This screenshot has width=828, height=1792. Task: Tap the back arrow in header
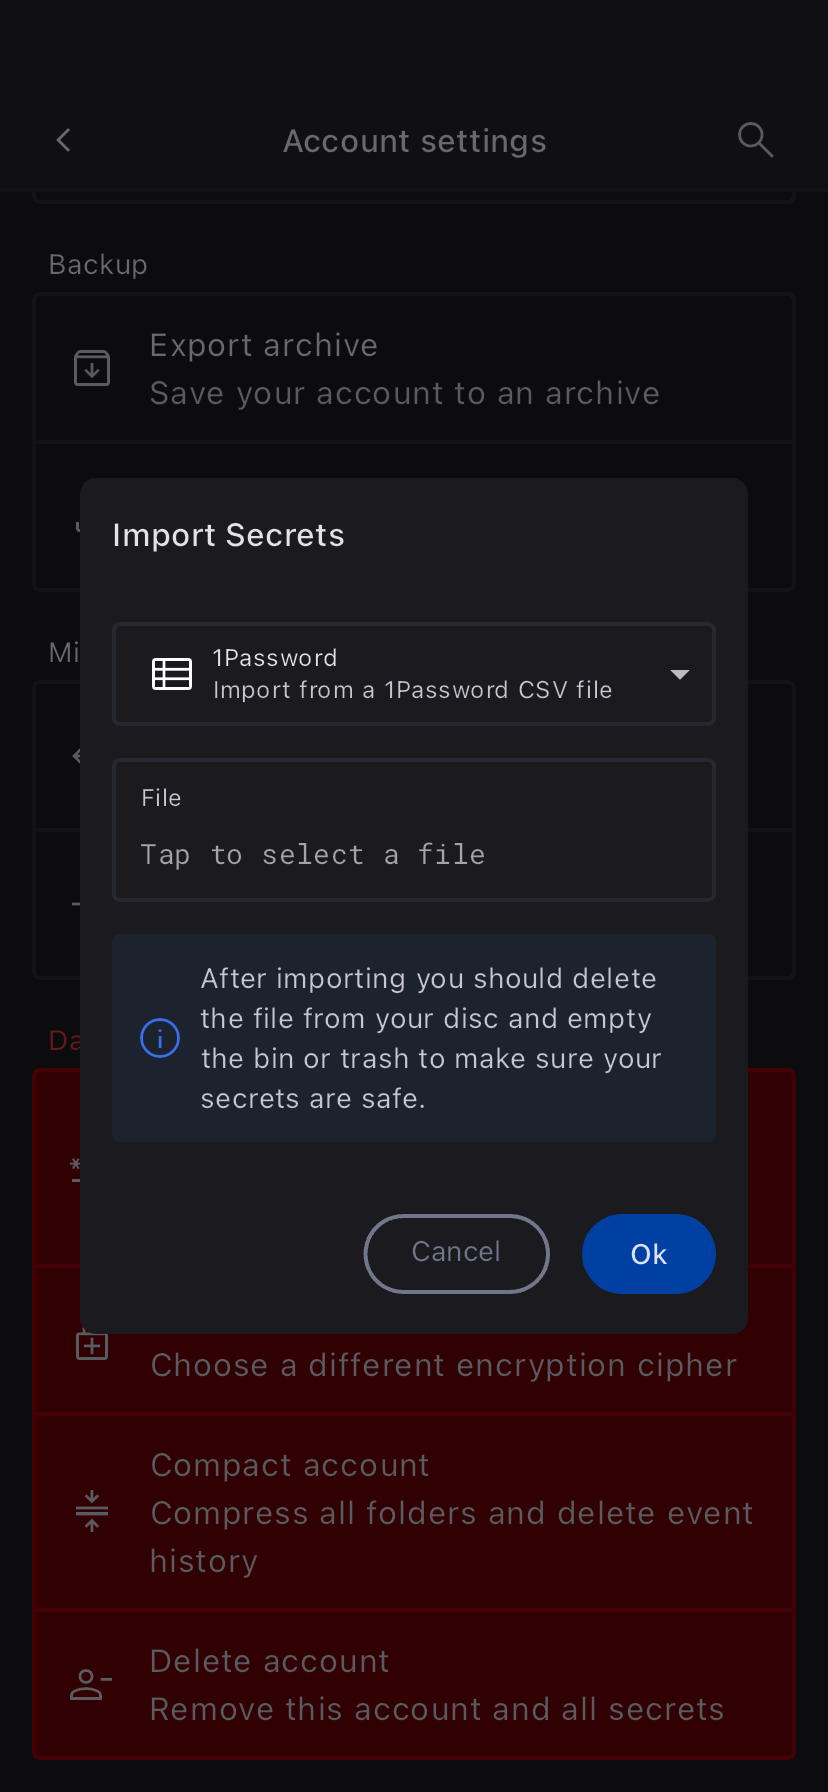point(64,140)
